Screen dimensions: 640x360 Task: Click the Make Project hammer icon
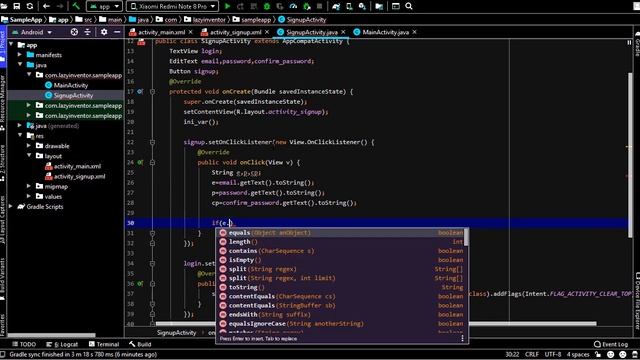click(x=76, y=6)
